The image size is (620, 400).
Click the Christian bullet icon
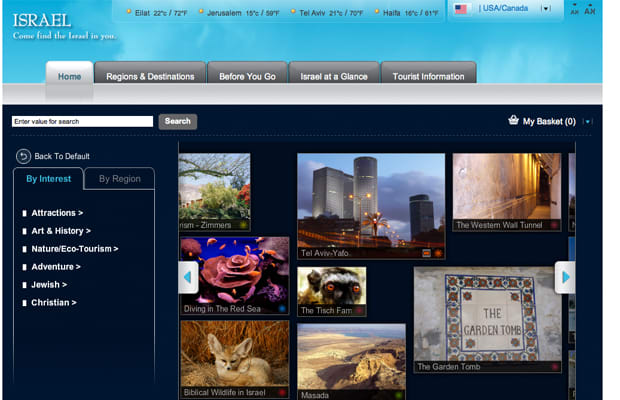click(x=25, y=303)
